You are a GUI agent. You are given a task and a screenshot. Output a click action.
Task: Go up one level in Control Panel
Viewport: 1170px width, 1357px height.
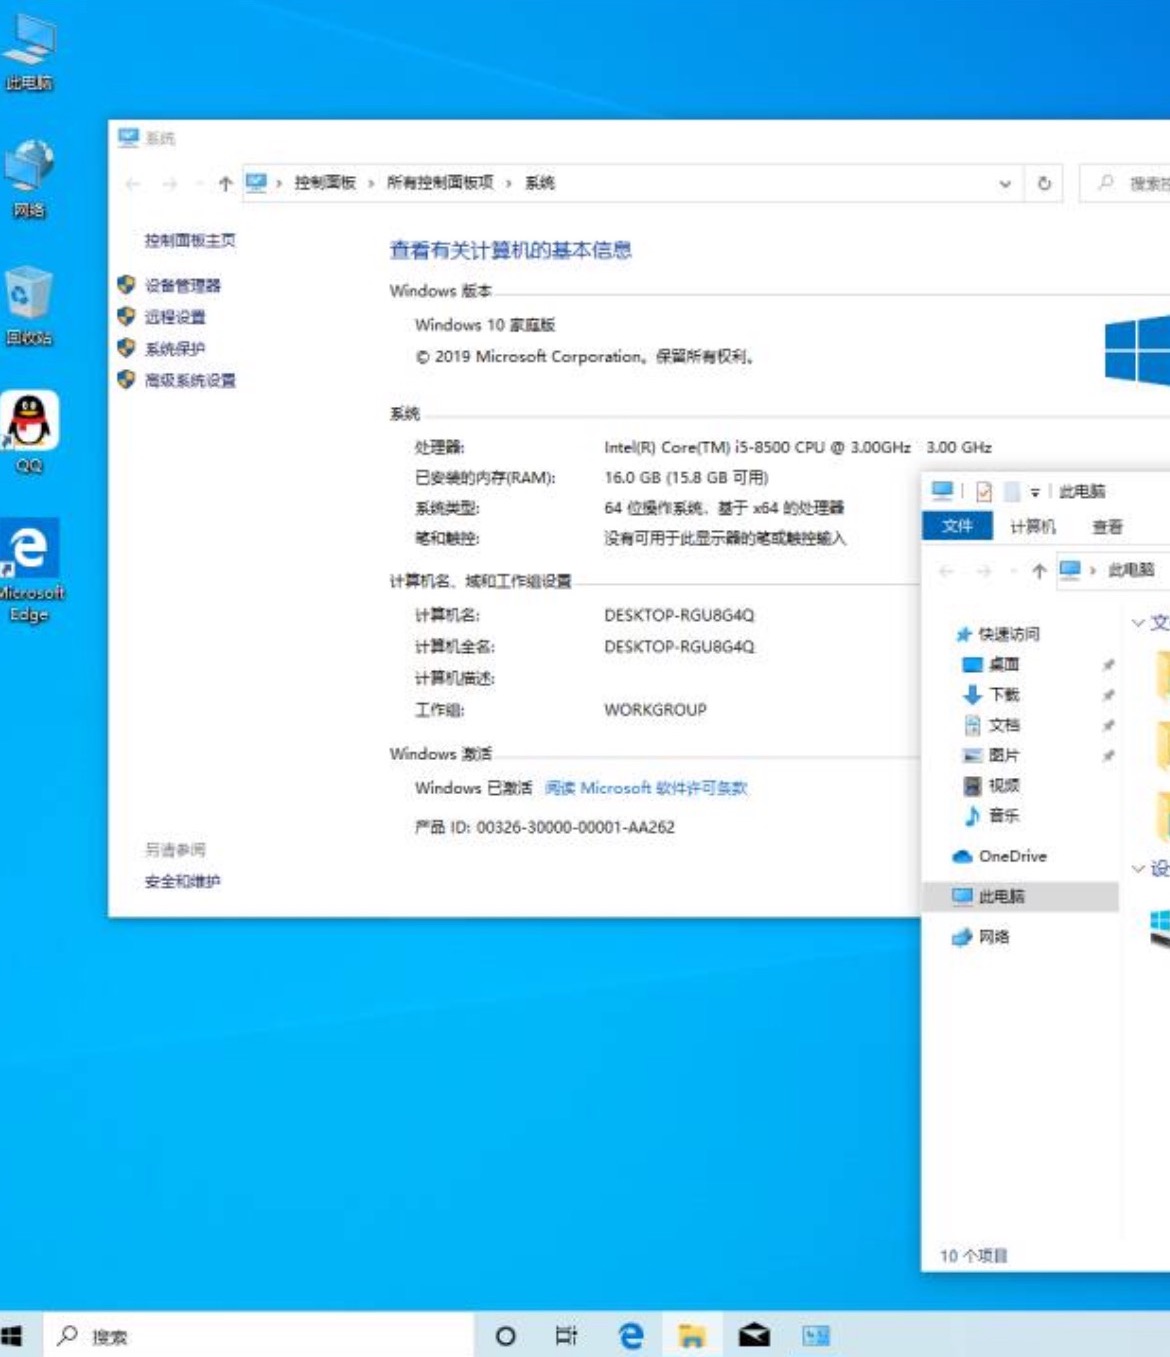pyautogui.click(x=225, y=184)
